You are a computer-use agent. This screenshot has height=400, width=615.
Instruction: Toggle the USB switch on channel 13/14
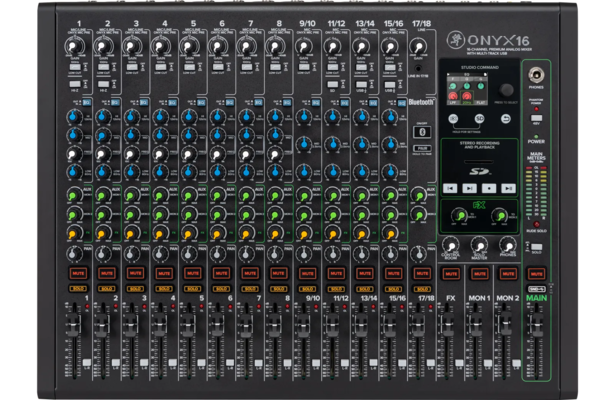coord(361,84)
